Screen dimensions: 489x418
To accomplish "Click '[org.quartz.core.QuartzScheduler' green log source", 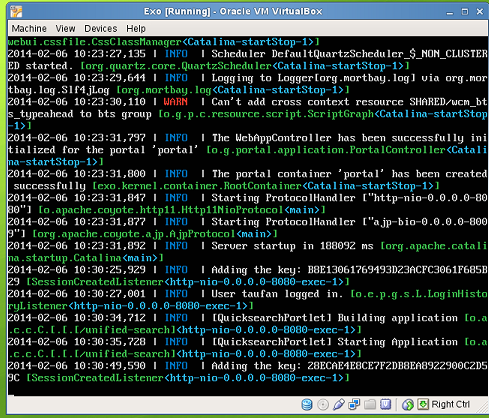I will tap(176, 66).
